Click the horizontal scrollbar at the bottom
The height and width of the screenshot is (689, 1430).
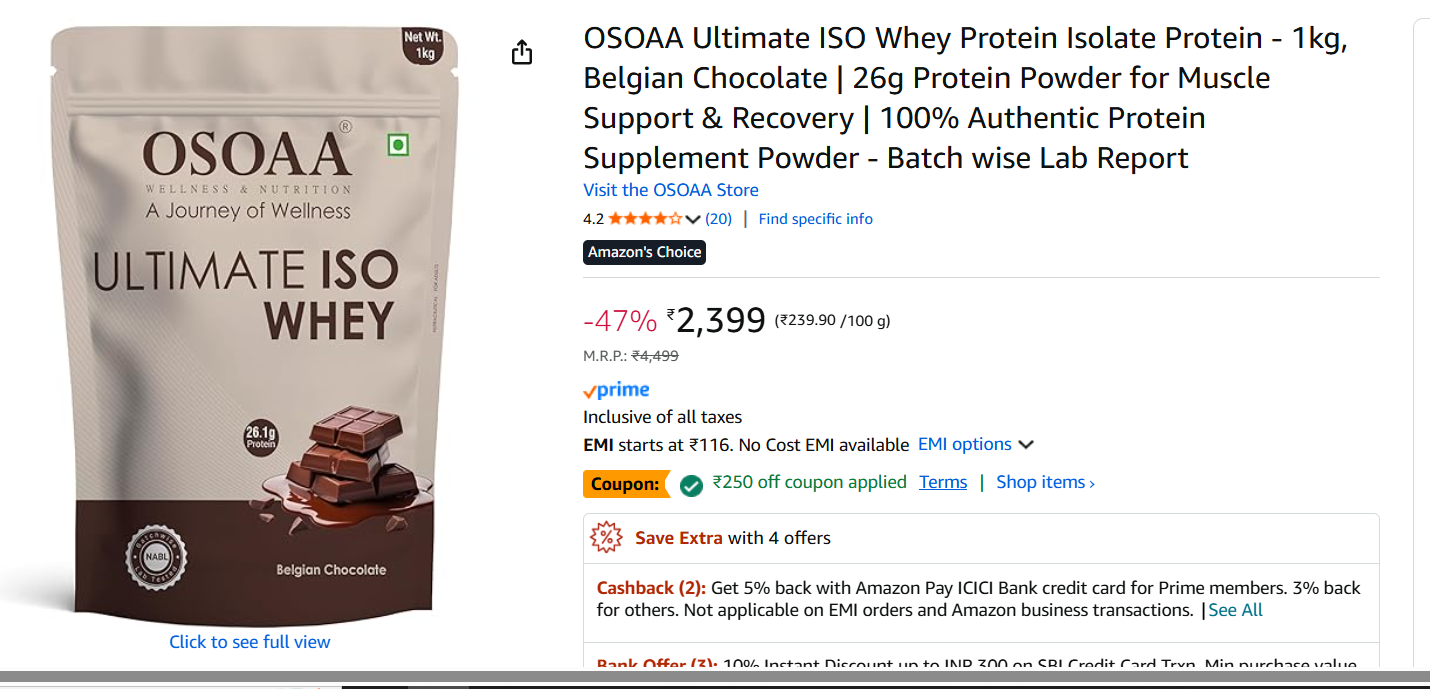[700, 677]
